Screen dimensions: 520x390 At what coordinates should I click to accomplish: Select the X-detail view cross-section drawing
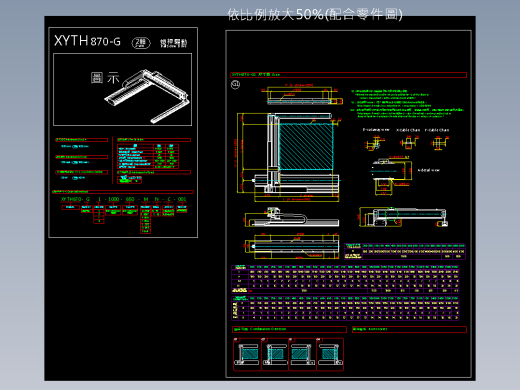[392, 175]
